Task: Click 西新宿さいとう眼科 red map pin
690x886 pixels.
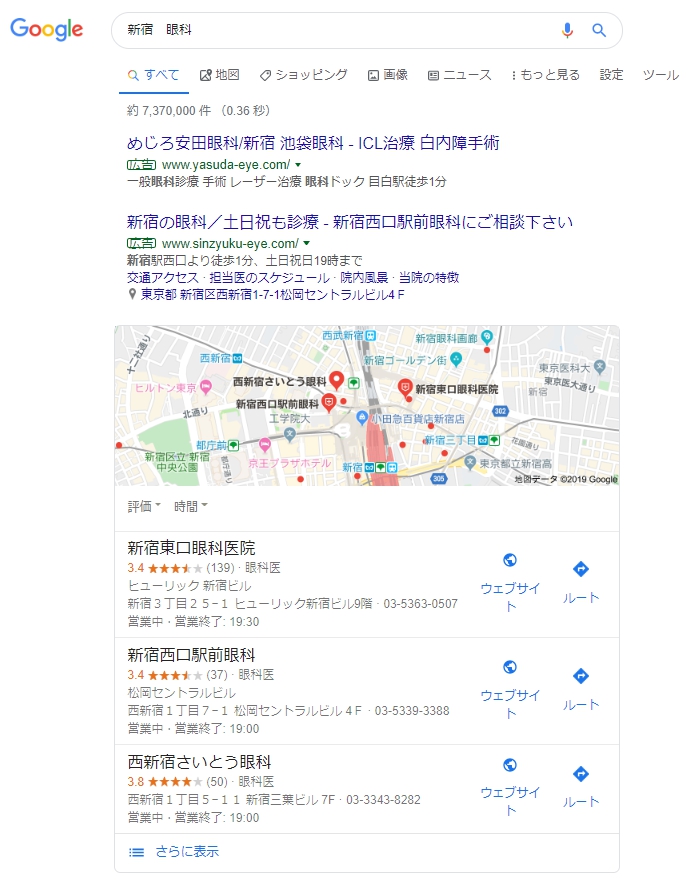Action: point(337,380)
